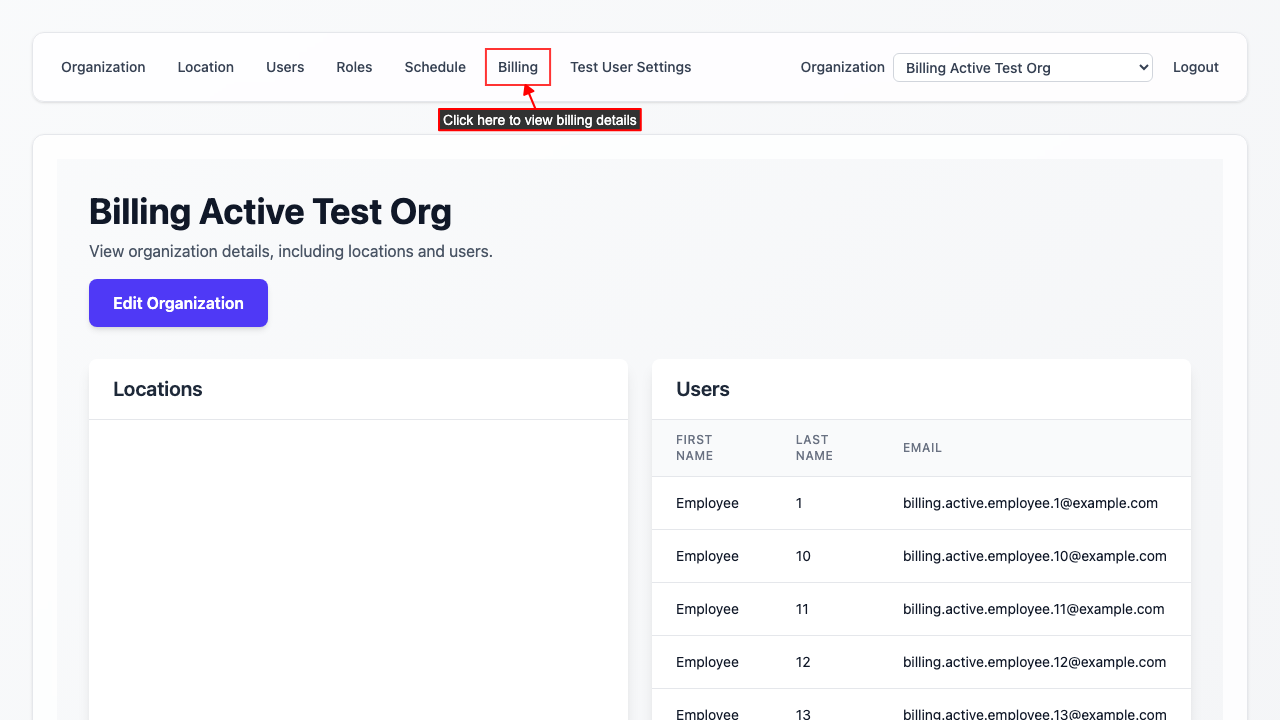The image size is (1280, 720).
Task: Click the Billing Active Test Org title
Action: [x=270, y=212]
